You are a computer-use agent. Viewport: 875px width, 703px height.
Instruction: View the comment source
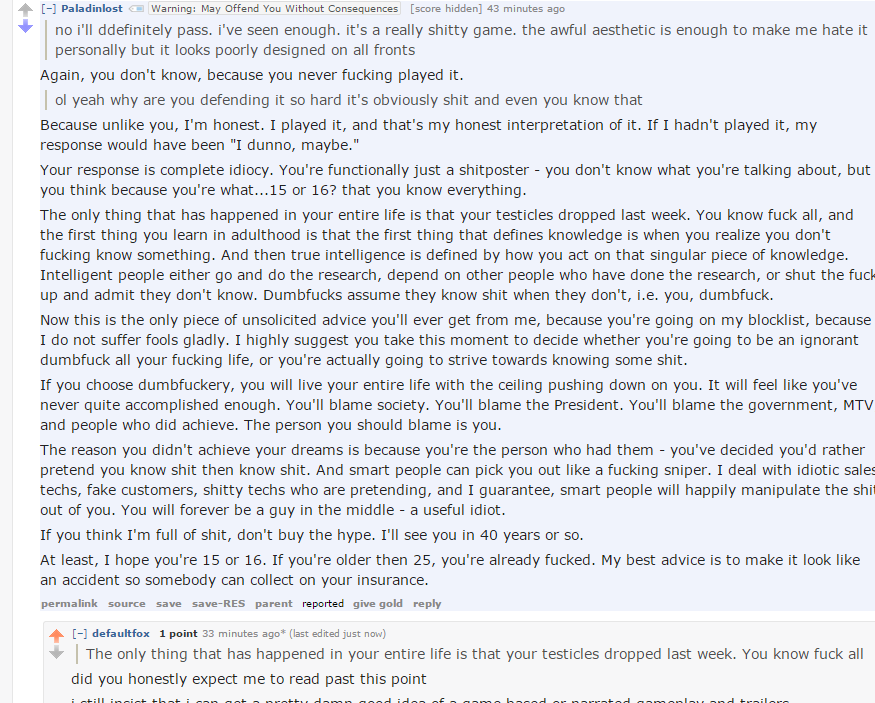pos(127,603)
